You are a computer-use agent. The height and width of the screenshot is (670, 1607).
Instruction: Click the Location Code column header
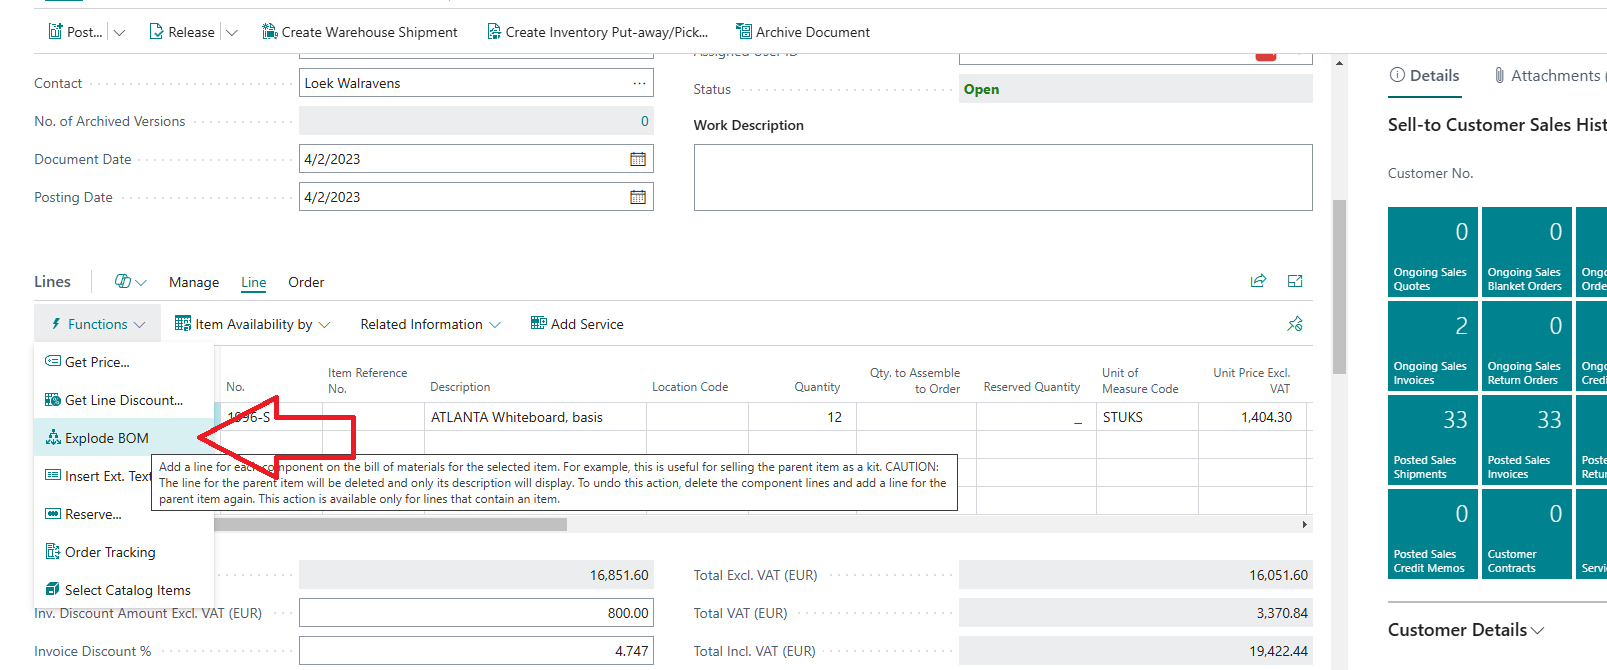(x=690, y=387)
